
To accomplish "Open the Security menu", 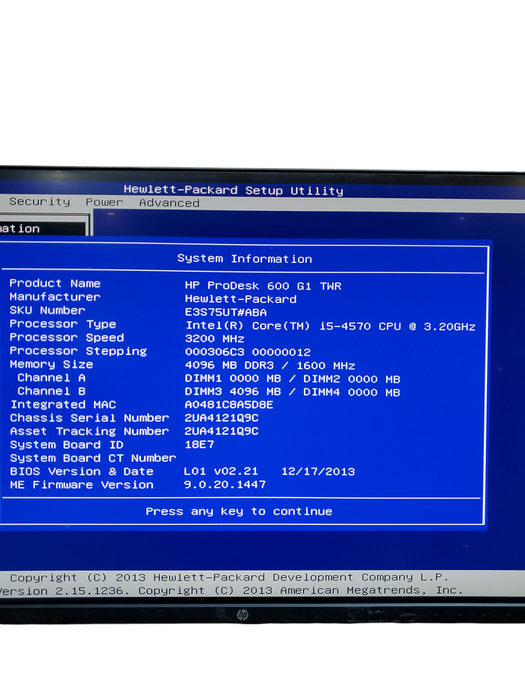I will [40, 202].
